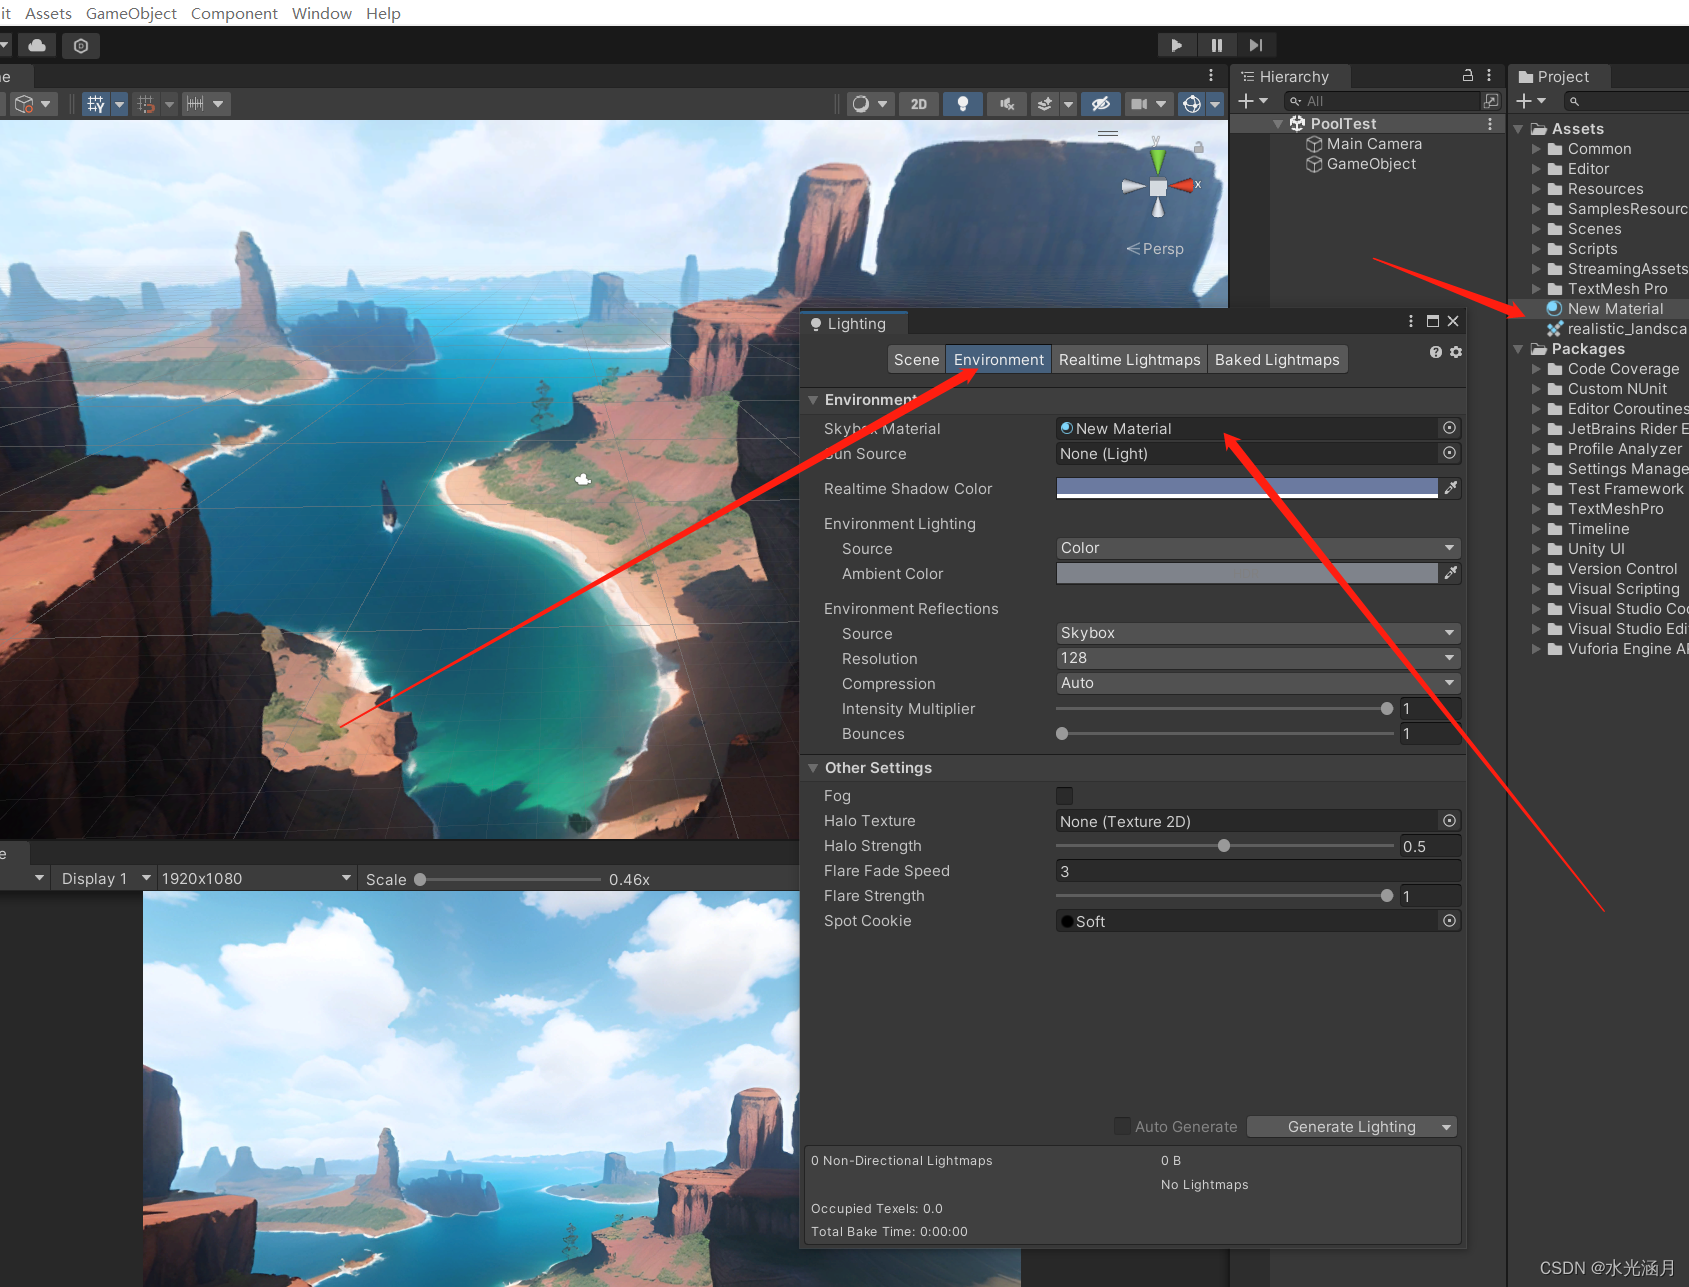Open Reflections Source Skybox dropdown
Image resolution: width=1689 pixels, height=1287 pixels.
click(1258, 633)
